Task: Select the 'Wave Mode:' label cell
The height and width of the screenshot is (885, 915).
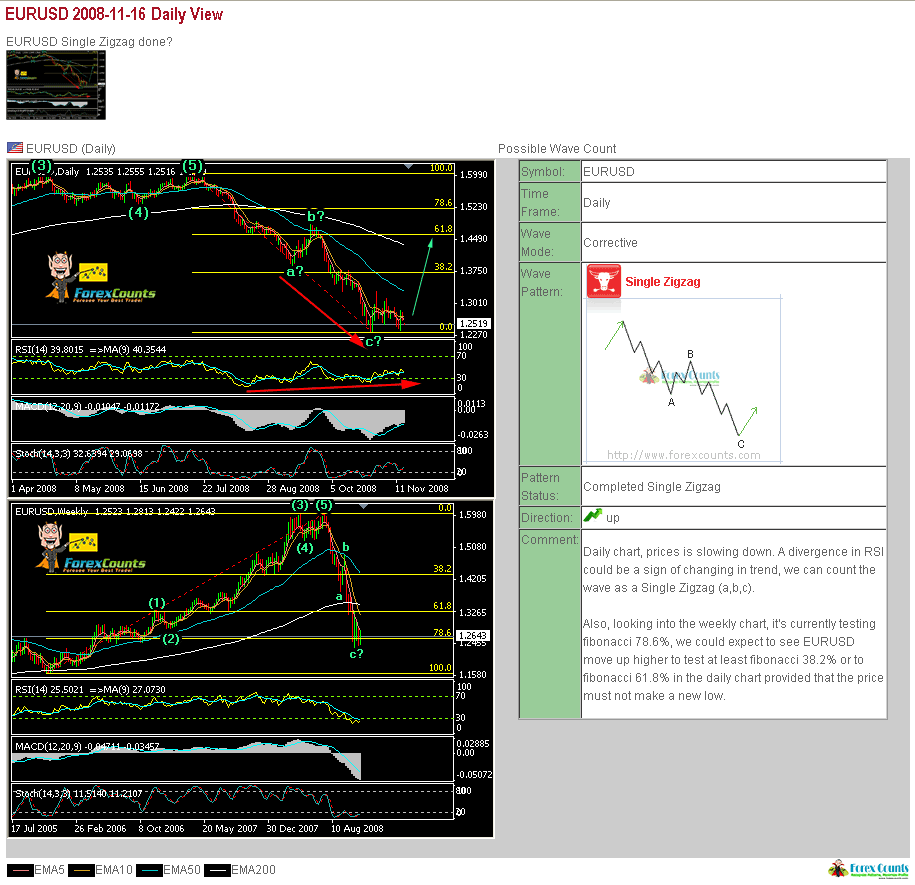Action: tap(550, 242)
